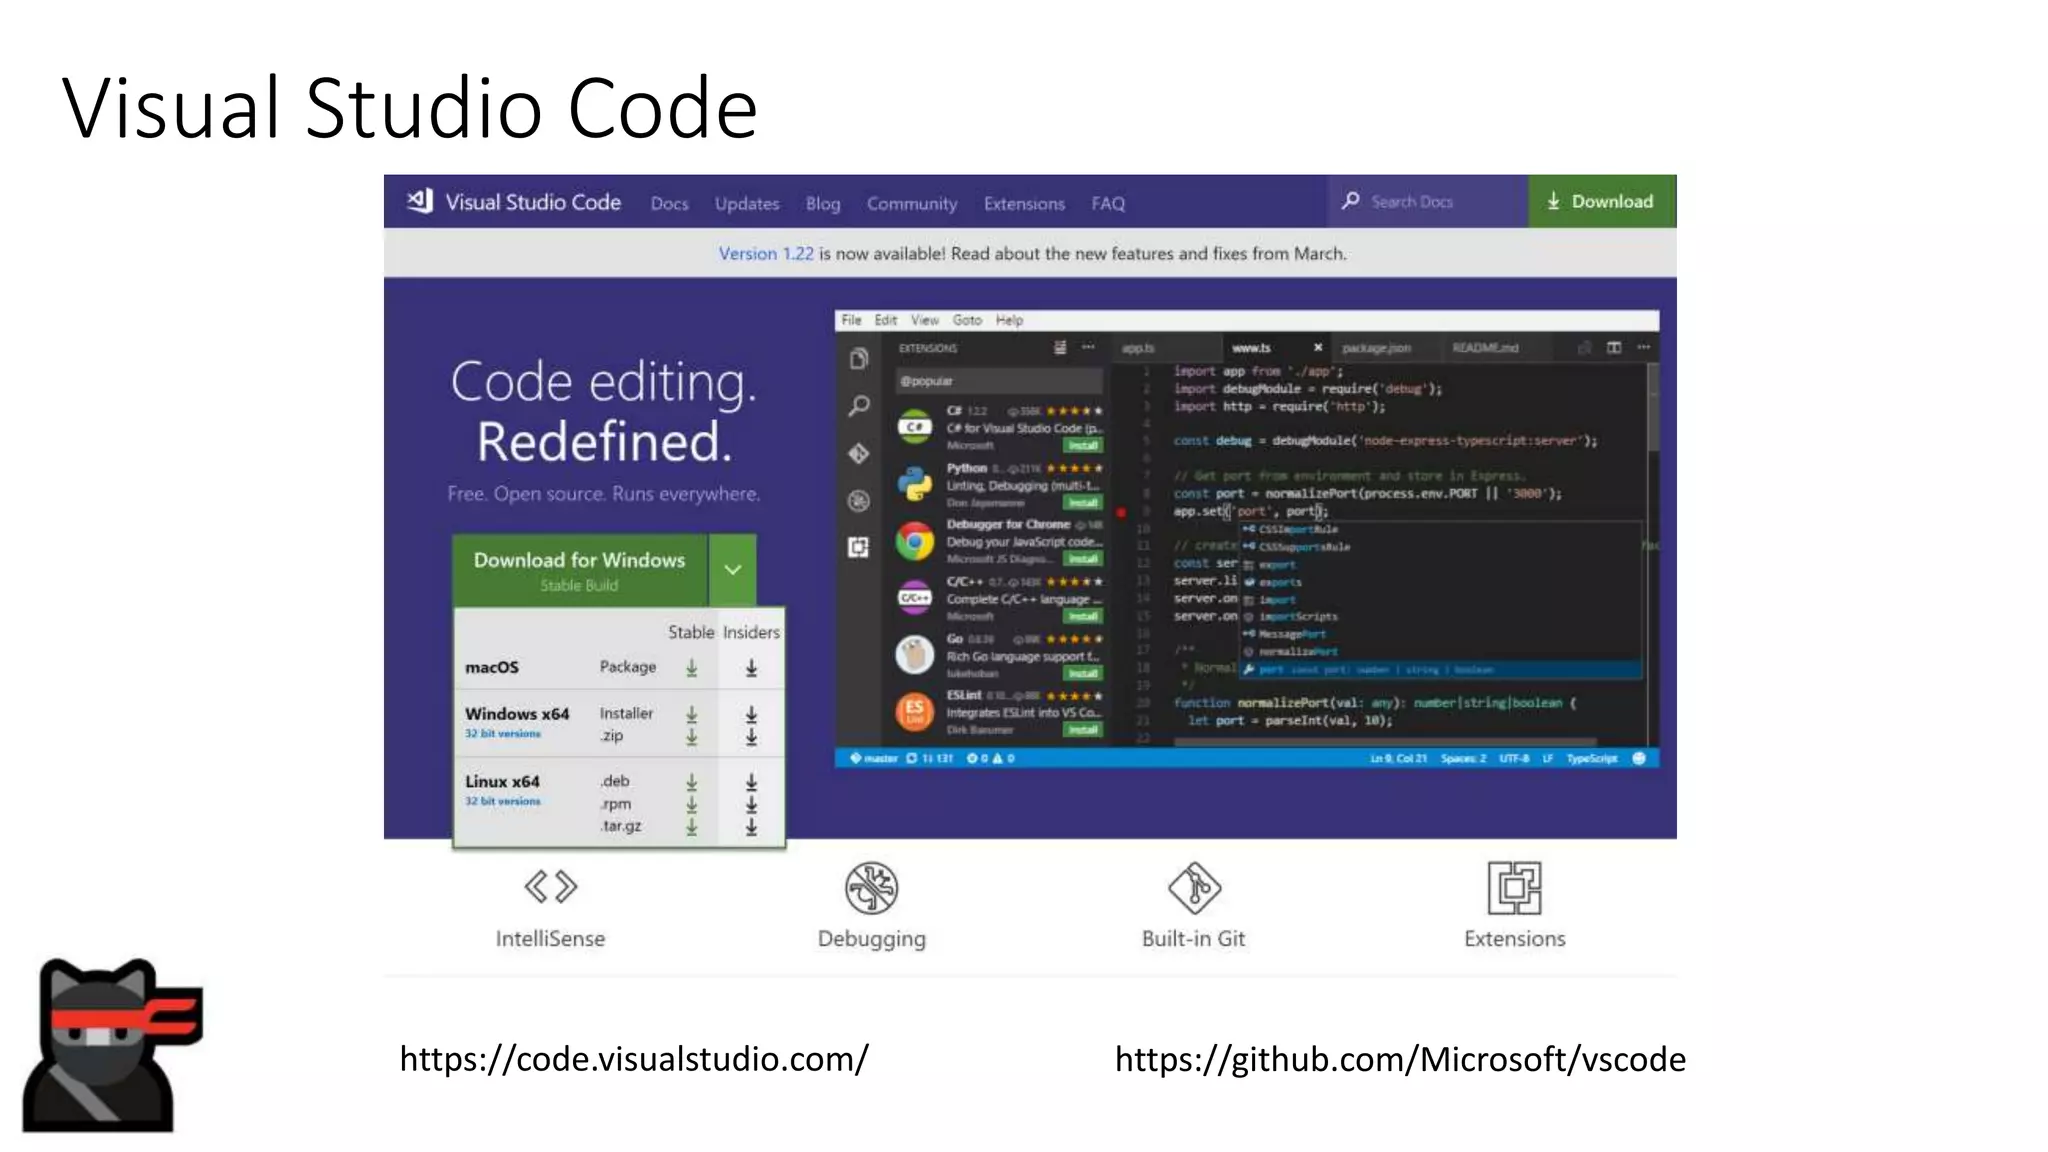
Task: Click the @popular extensions search box
Action: 999,381
